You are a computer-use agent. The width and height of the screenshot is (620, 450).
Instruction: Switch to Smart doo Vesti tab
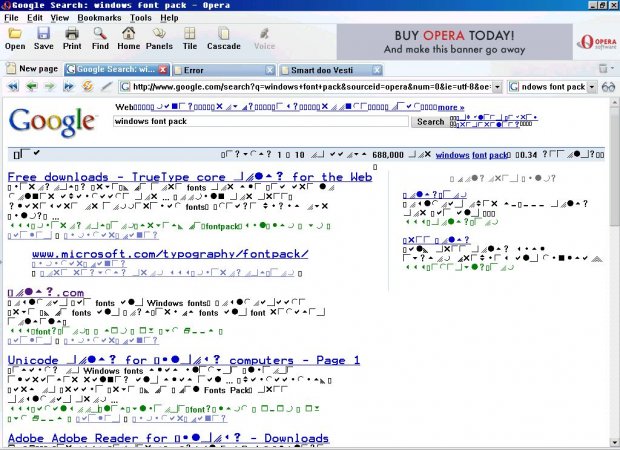[331, 70]
